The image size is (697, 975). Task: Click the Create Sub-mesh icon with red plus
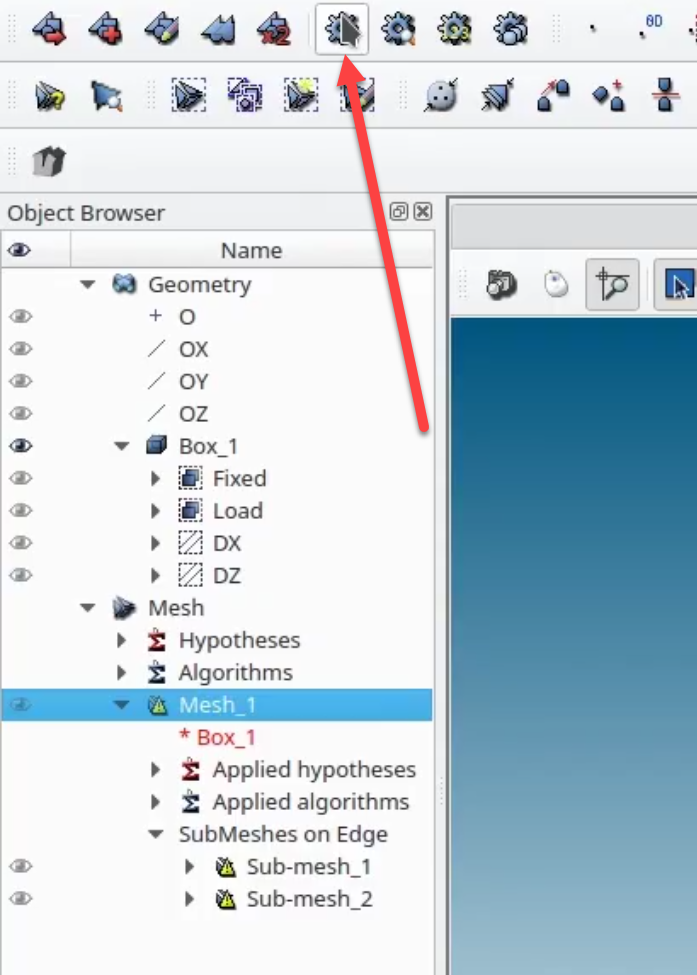(x=106, y=29)
